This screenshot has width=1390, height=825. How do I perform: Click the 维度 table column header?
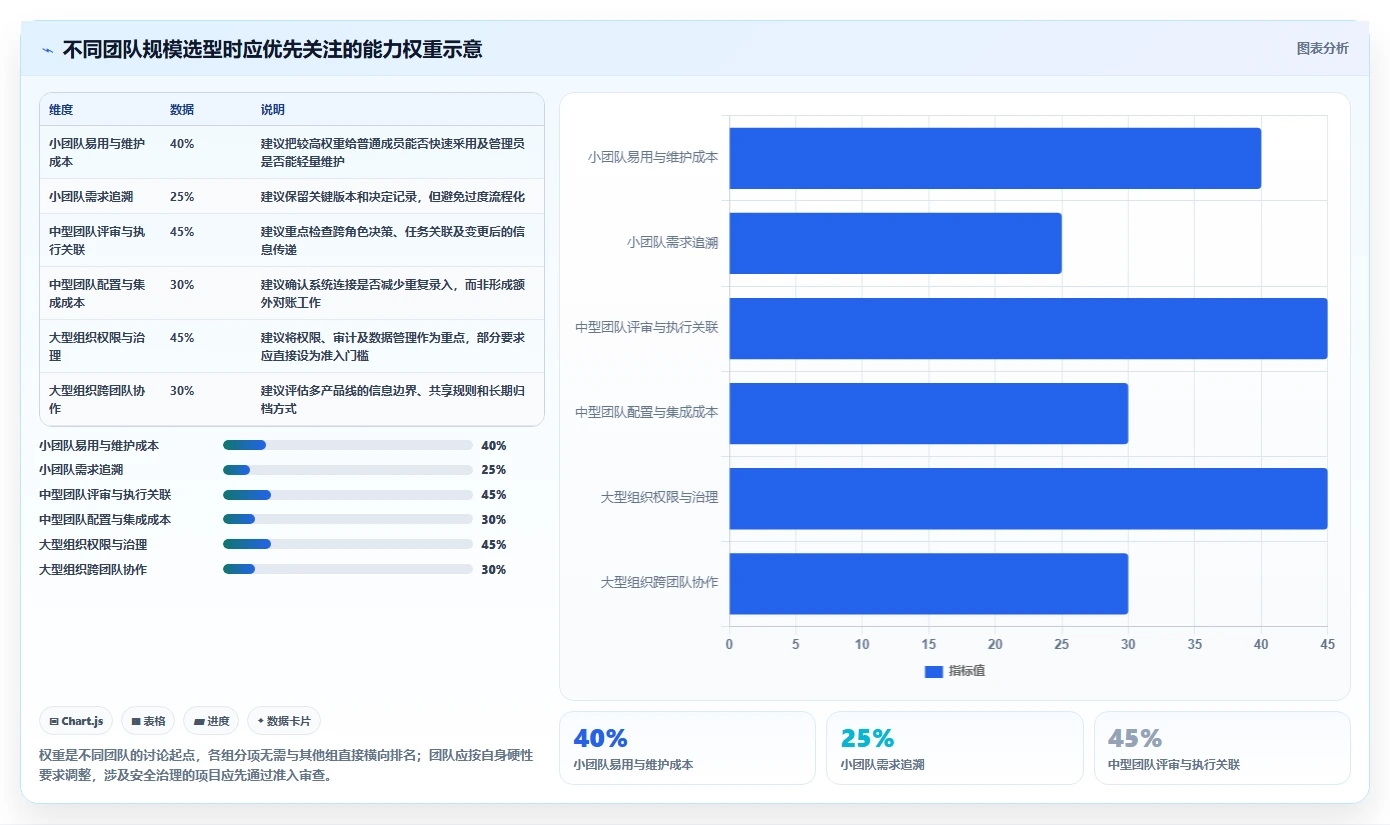click(61, 110)
